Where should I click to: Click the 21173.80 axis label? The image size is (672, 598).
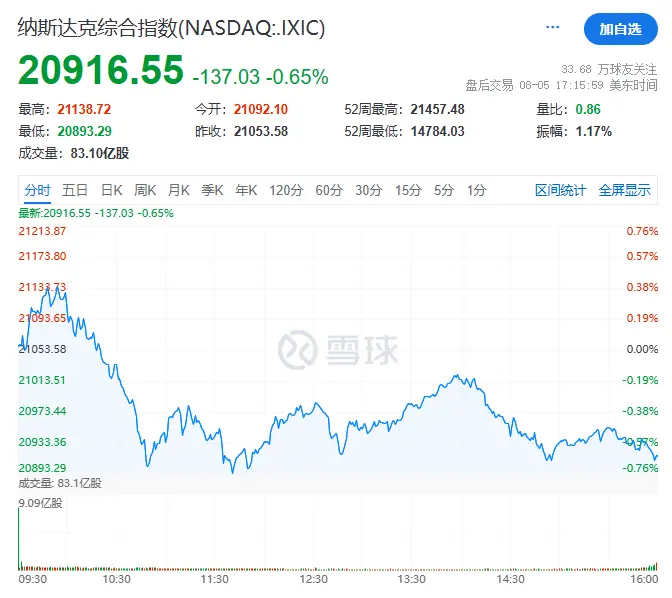tap(42, 256)
